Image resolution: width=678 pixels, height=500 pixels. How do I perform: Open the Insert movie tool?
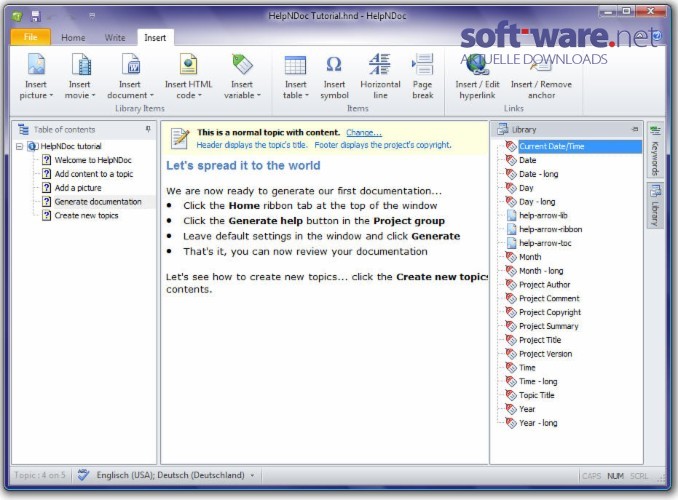(x=80, y=76)
